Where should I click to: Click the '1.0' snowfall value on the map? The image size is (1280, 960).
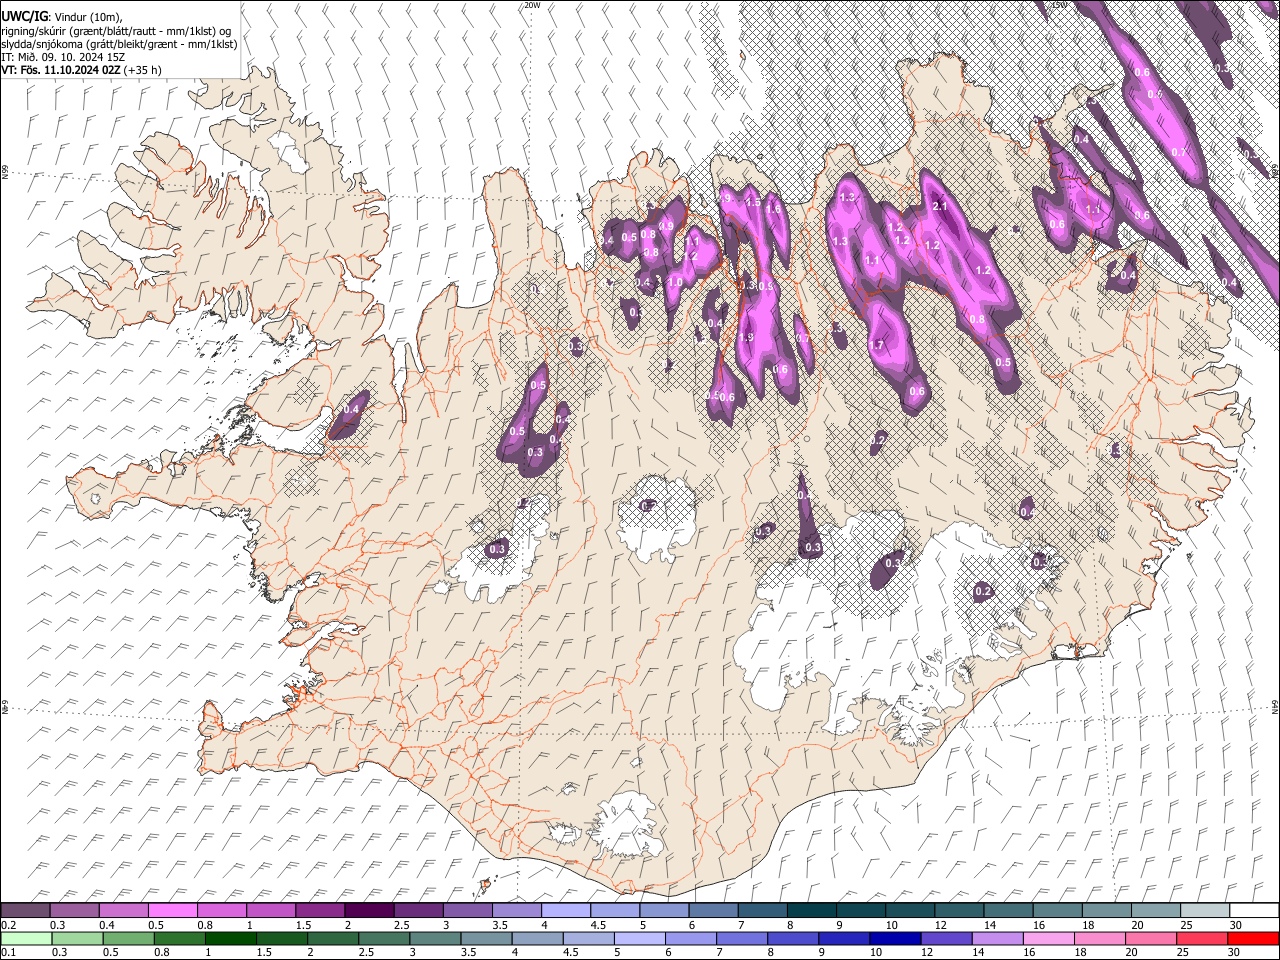pyautogui.click(x=675, y=283)
